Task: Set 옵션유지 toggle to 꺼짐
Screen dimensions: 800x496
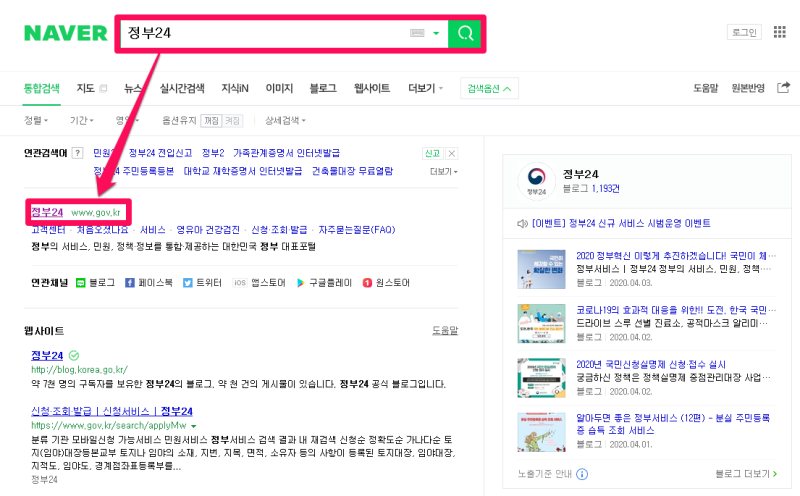Action: pos(211,120)
